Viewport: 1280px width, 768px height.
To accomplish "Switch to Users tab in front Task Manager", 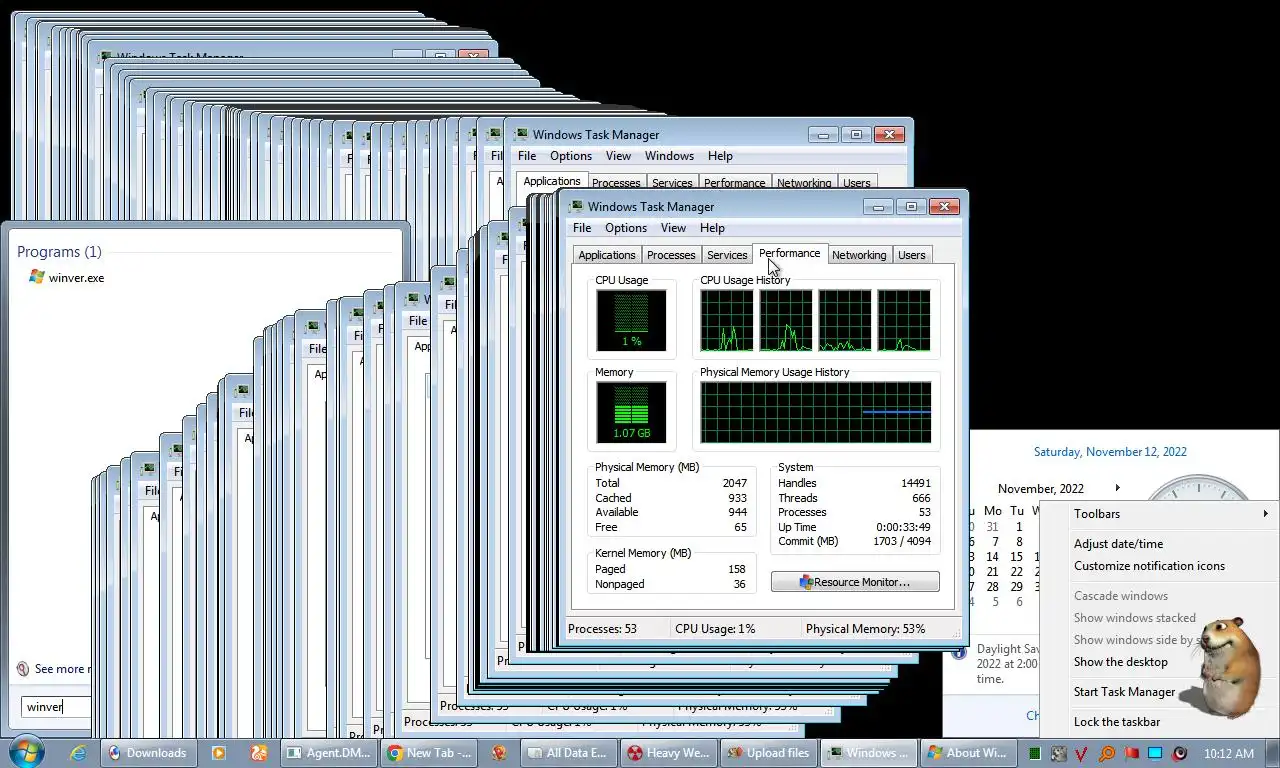I will click(912, 255).
